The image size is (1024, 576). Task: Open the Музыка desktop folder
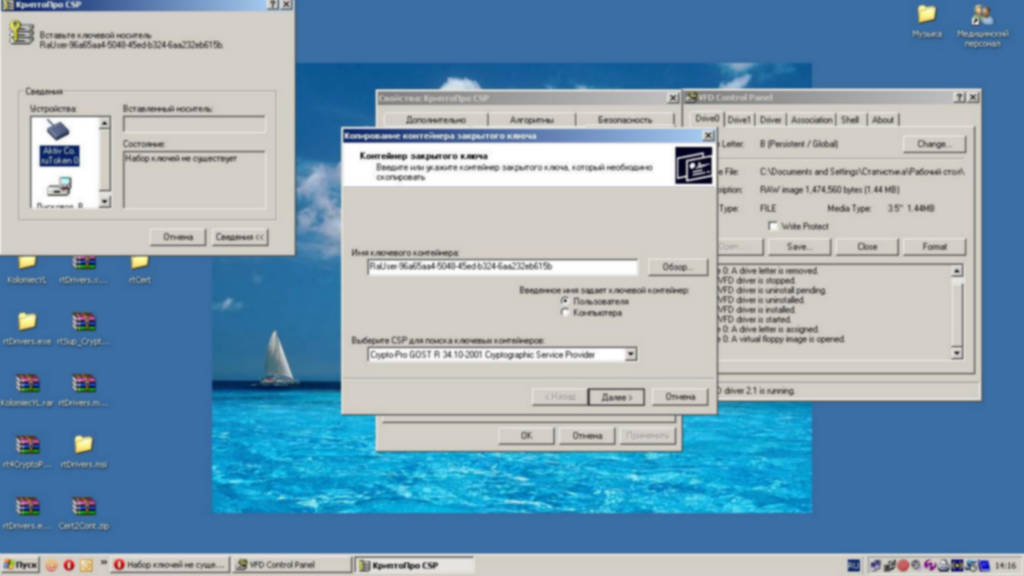(x=926, y=16)
